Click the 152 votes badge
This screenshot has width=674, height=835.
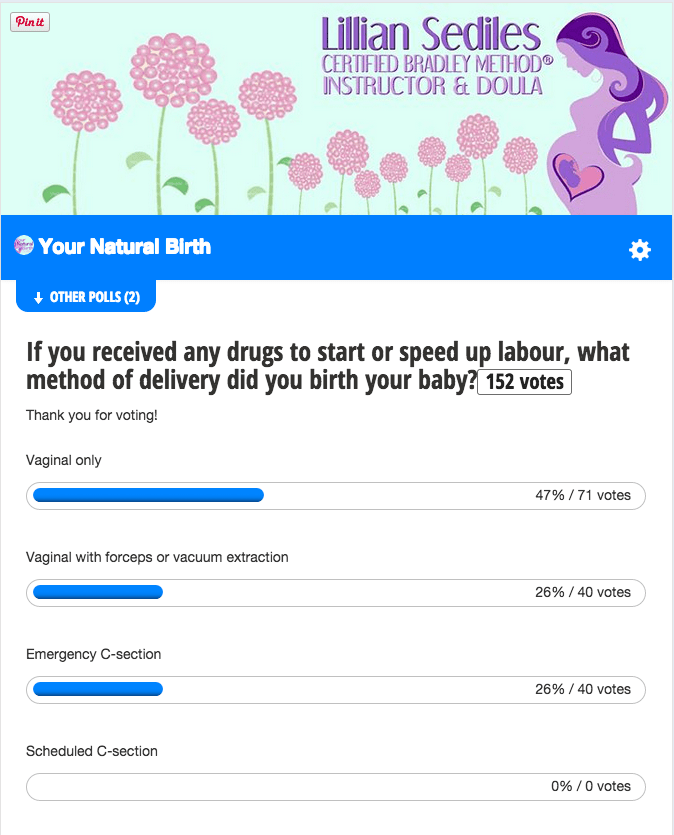[x=524, y=382]
